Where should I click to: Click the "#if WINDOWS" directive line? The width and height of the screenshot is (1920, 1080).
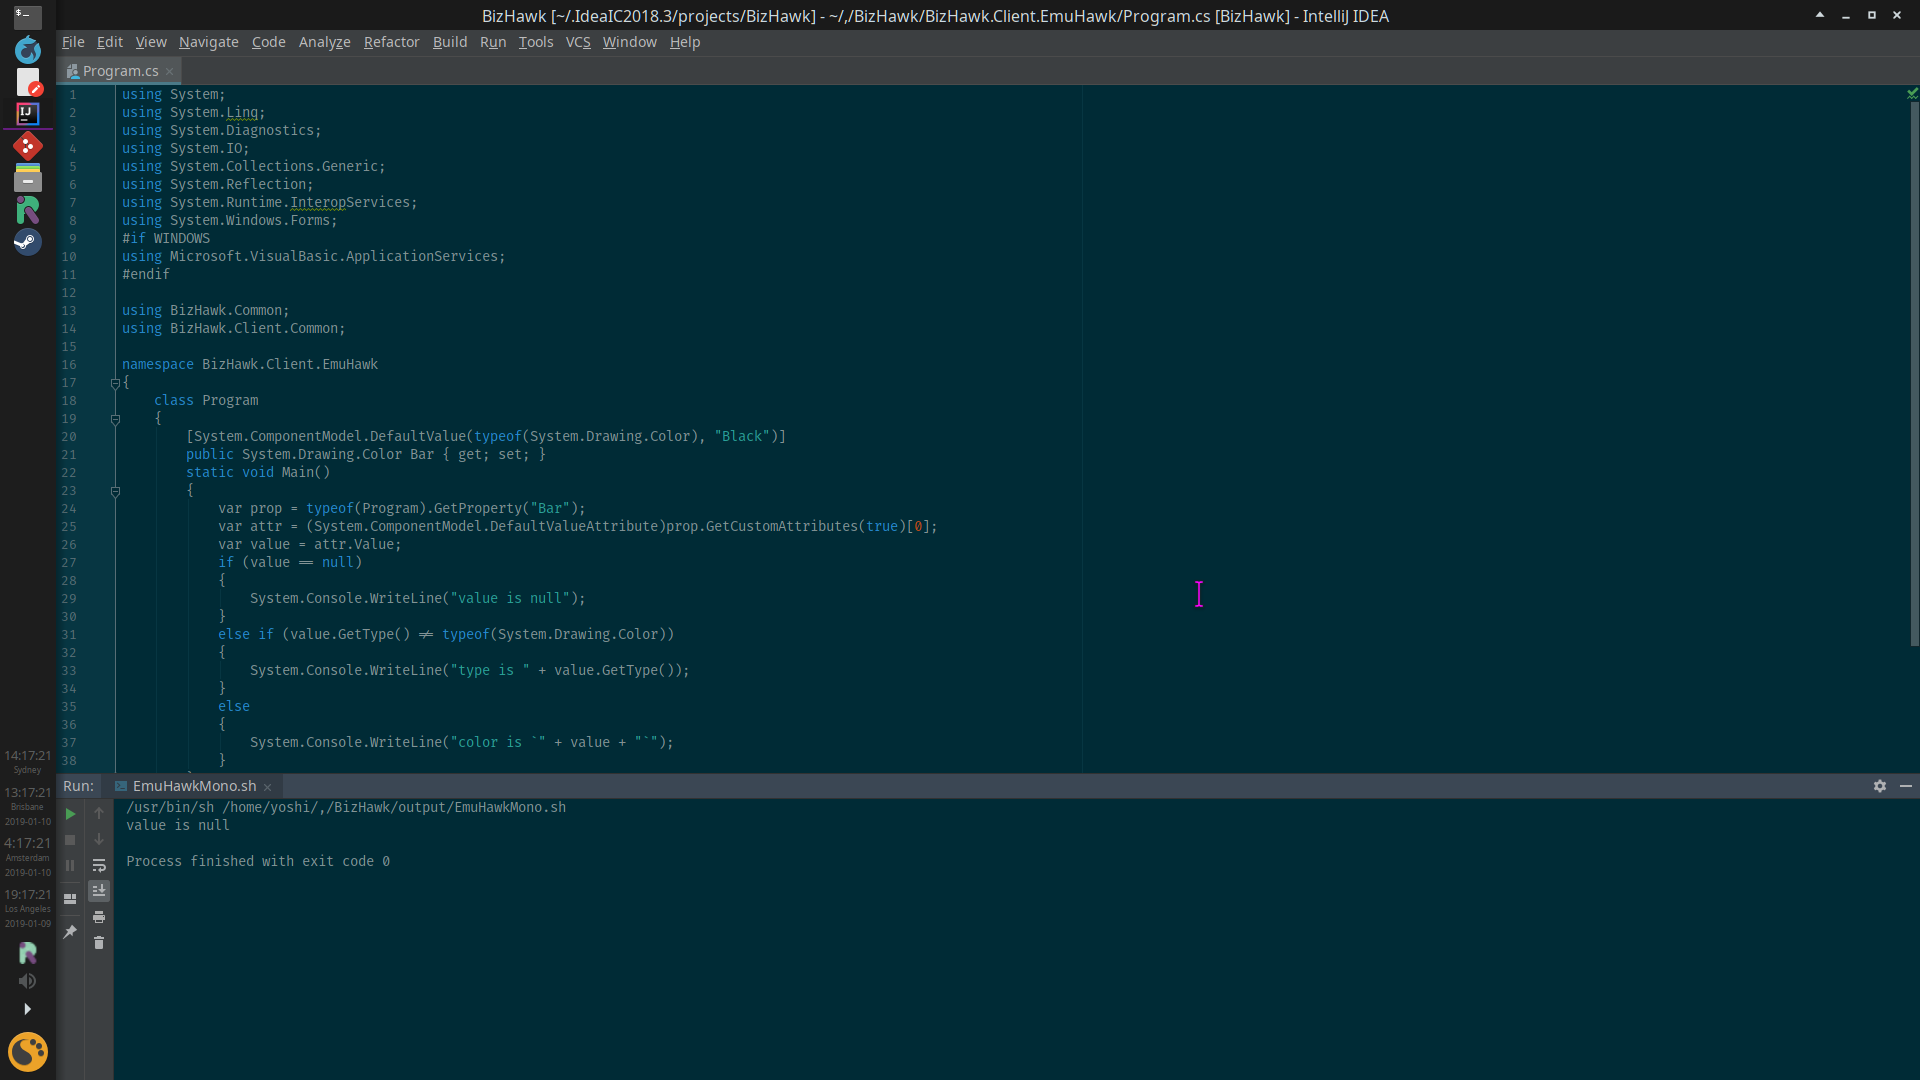tap(166, 238)
